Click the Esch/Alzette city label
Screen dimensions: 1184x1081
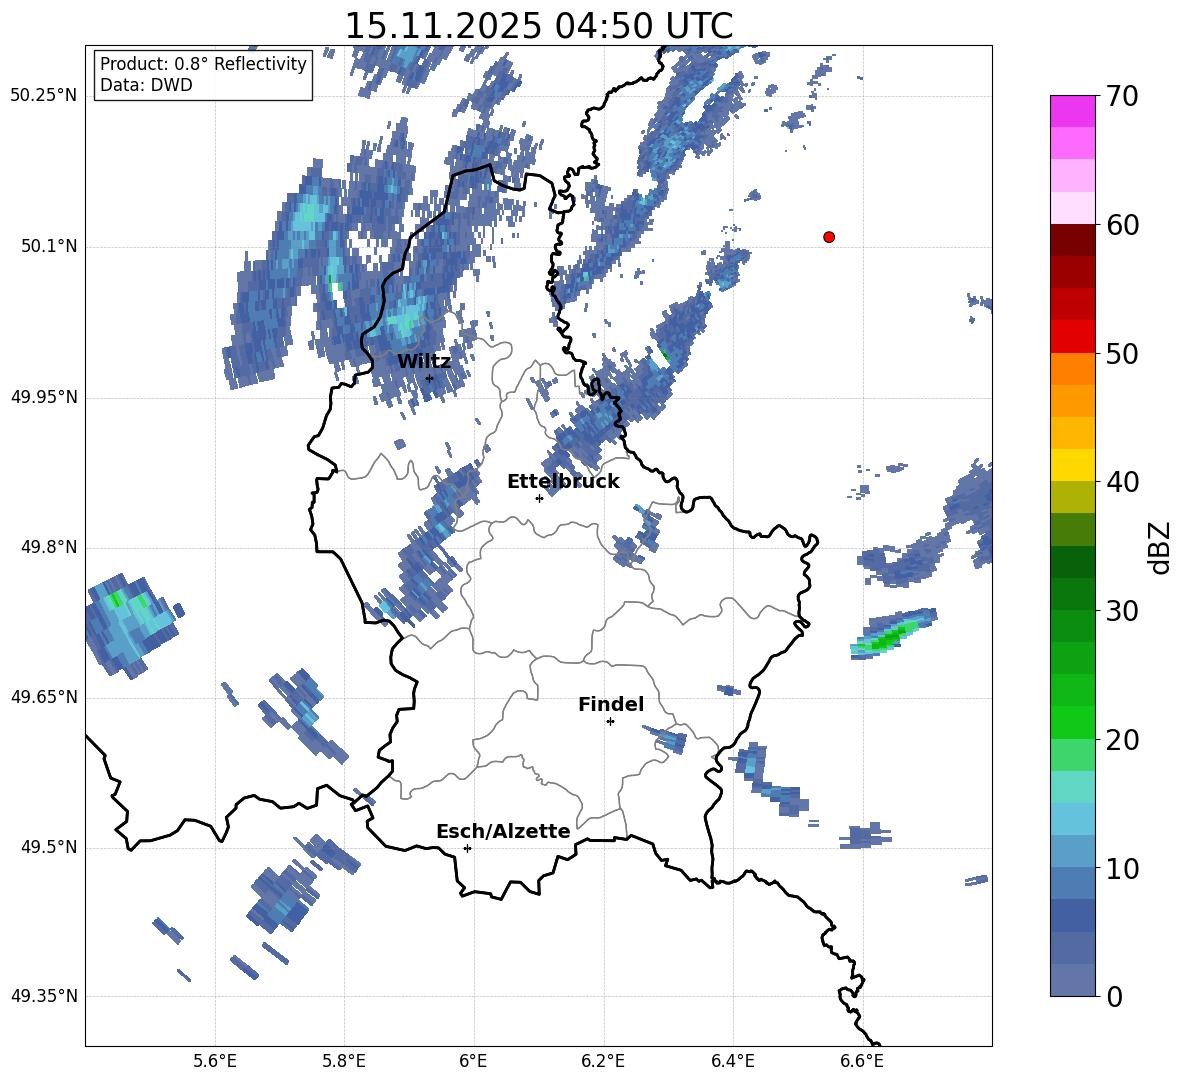click(x=503, y=832)
